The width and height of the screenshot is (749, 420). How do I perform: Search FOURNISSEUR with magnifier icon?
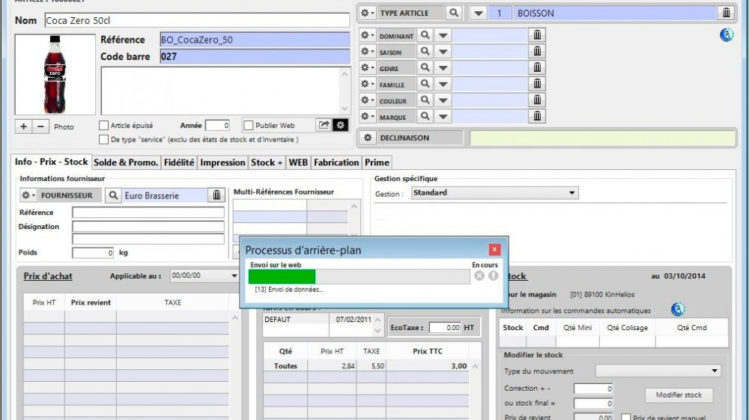point(113,195)
